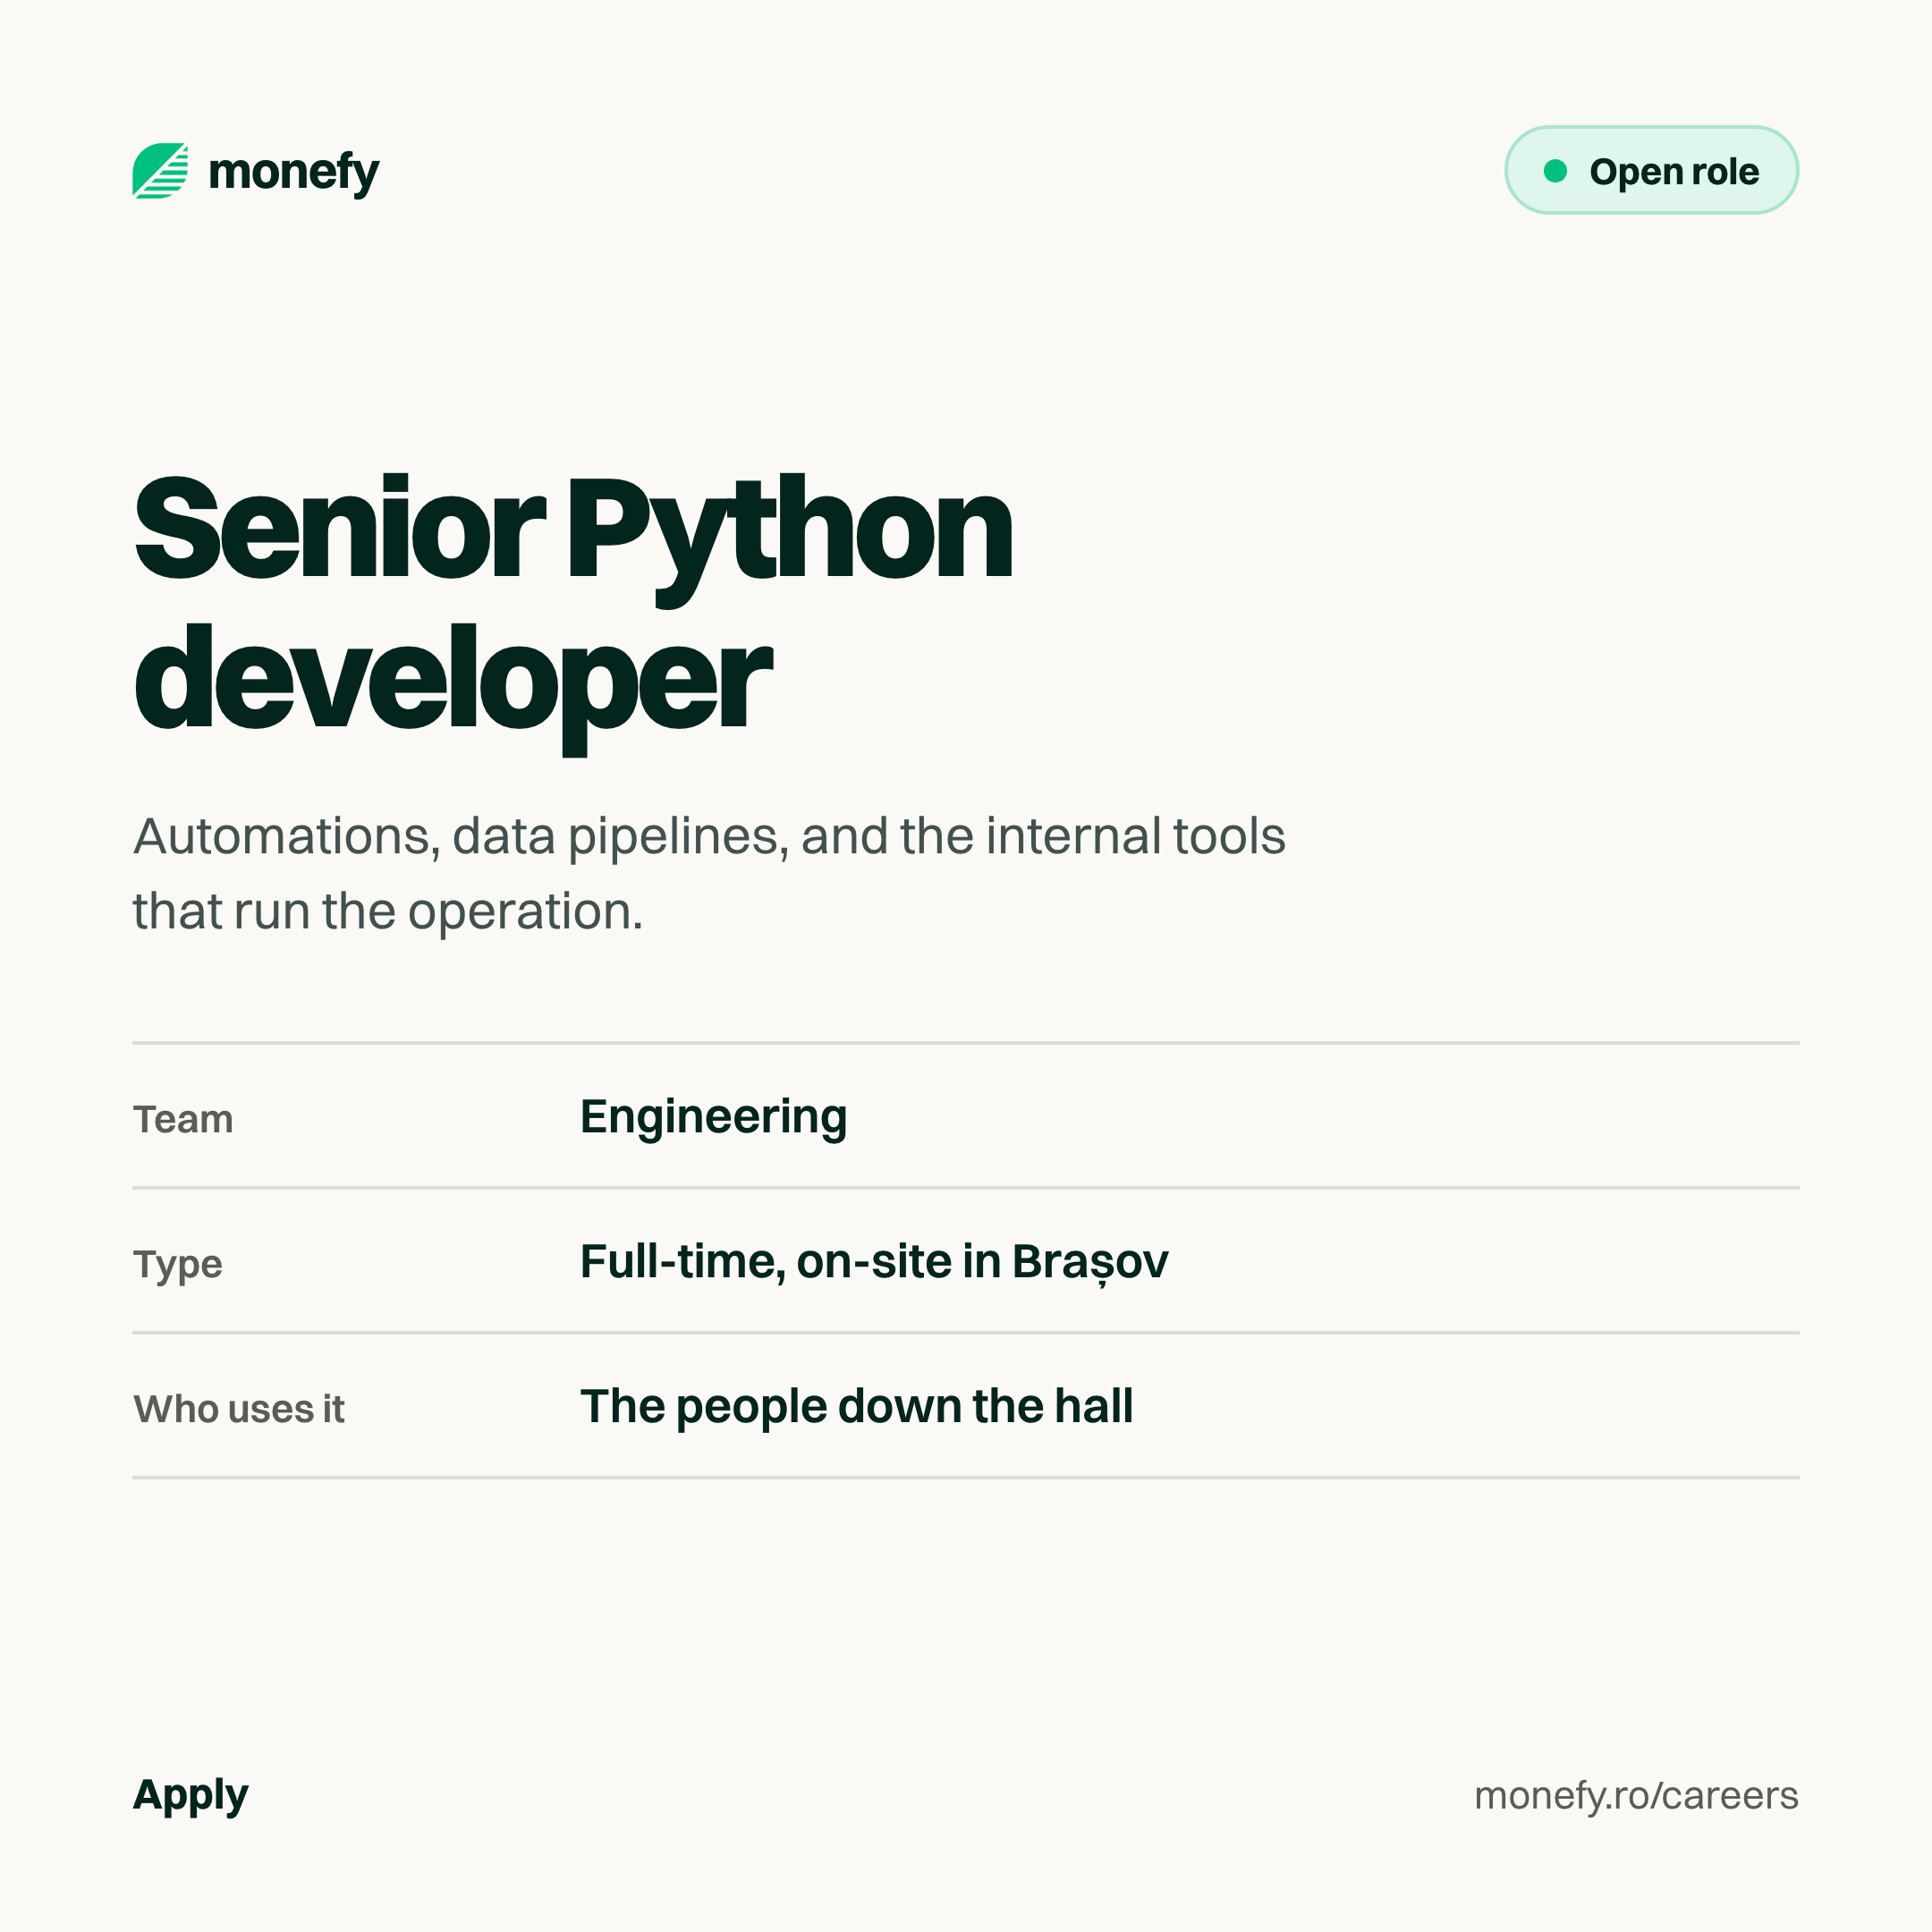Click the Team row label
The height and width of the screenshot is (1932, 1932).
pyautogui.click(x=183, y=1119)
